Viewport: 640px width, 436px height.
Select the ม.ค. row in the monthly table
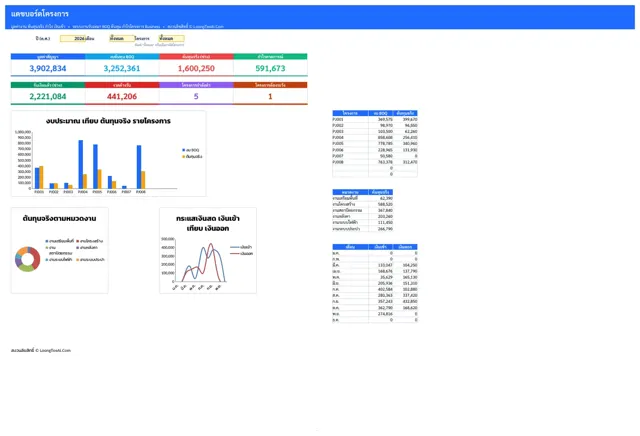[x=375, y=253]
